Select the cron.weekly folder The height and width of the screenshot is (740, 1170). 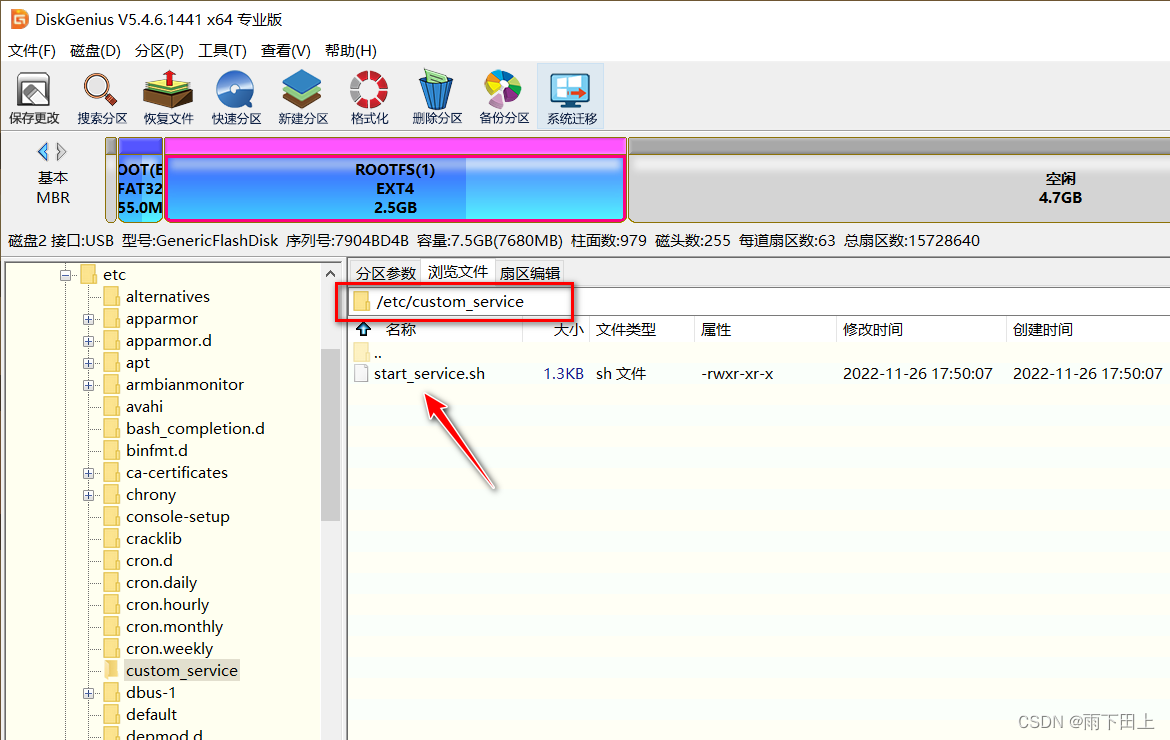[169, 649]
